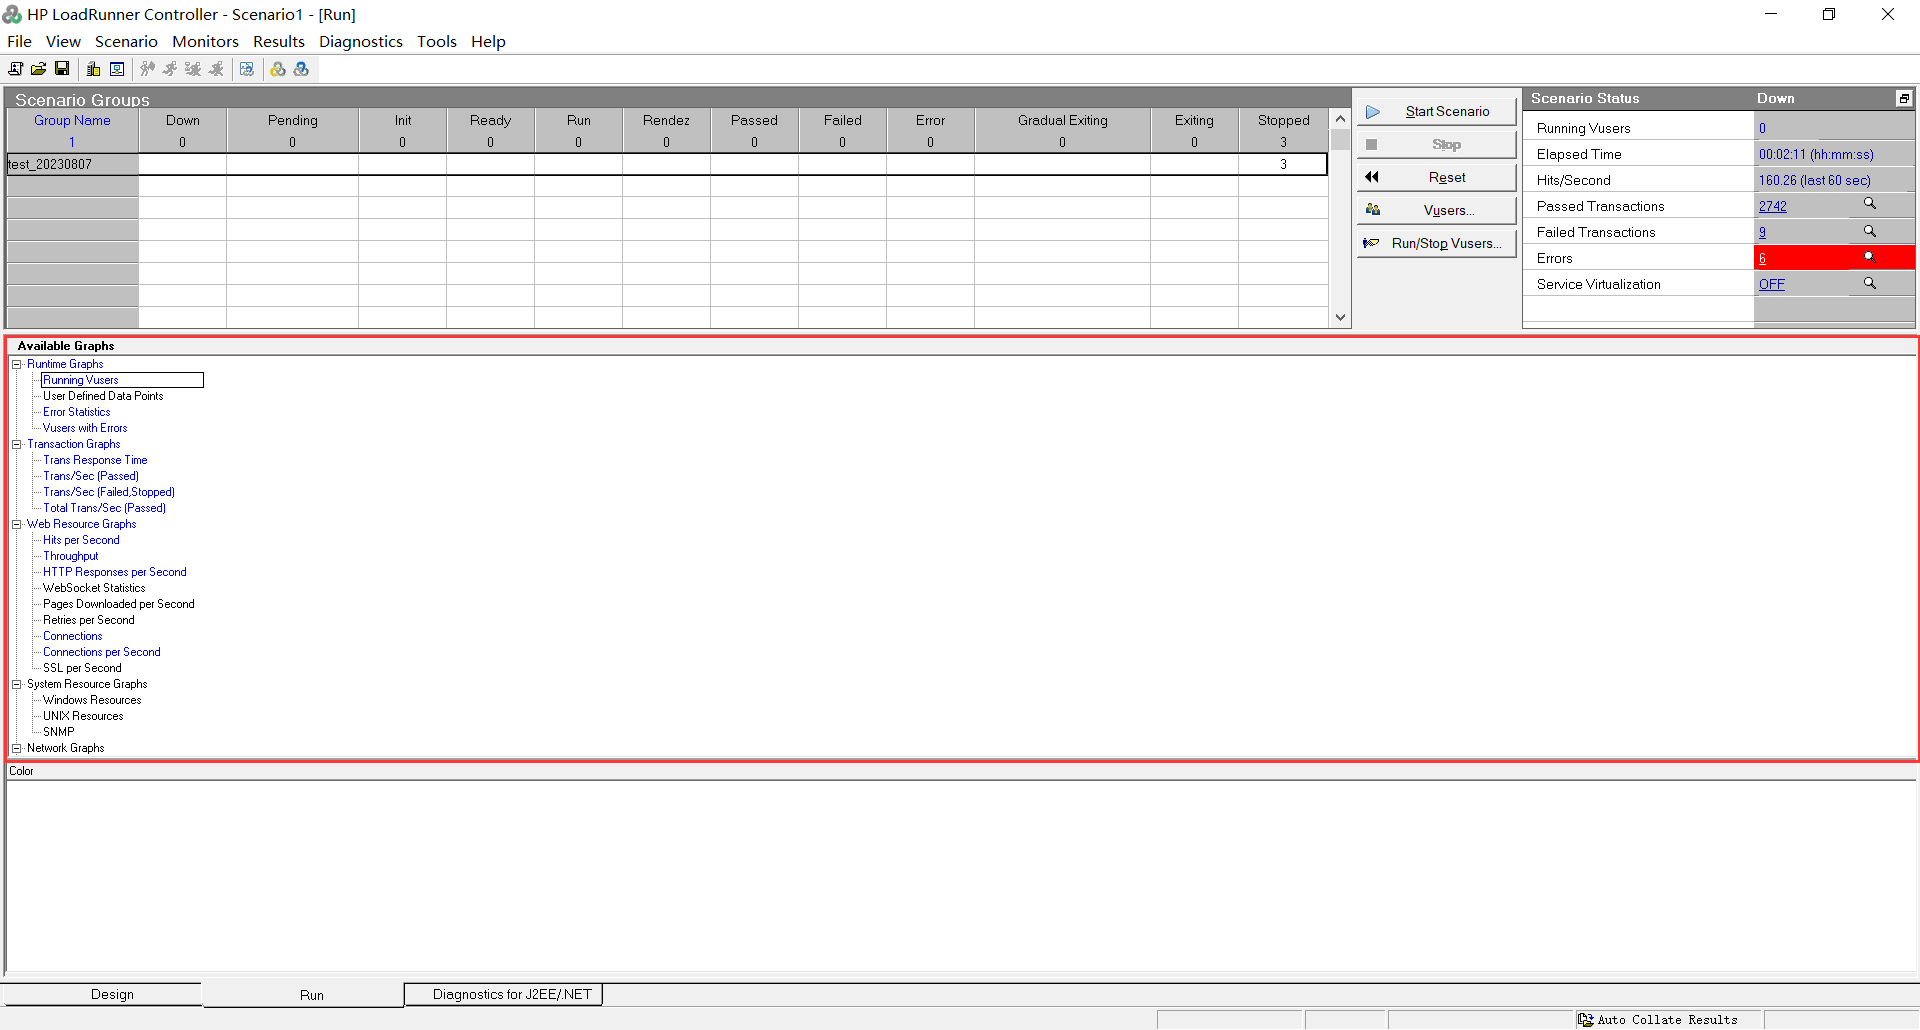Click the yellow linked-rings toolbar icon
The image size is (1920, 1030).
point(278,69)
